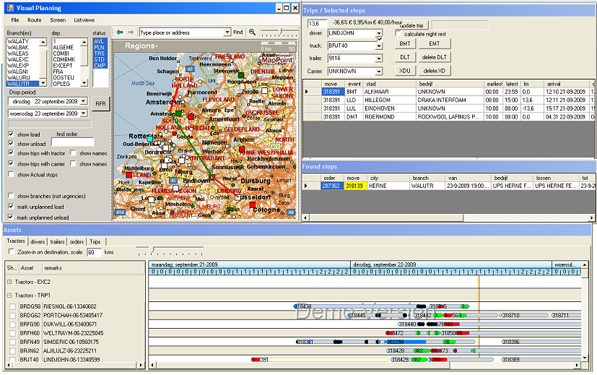Open the Carrier dropdown showing UNKNOWN
The width and height of the screenshot is (597, 375).
coord(378,71)
